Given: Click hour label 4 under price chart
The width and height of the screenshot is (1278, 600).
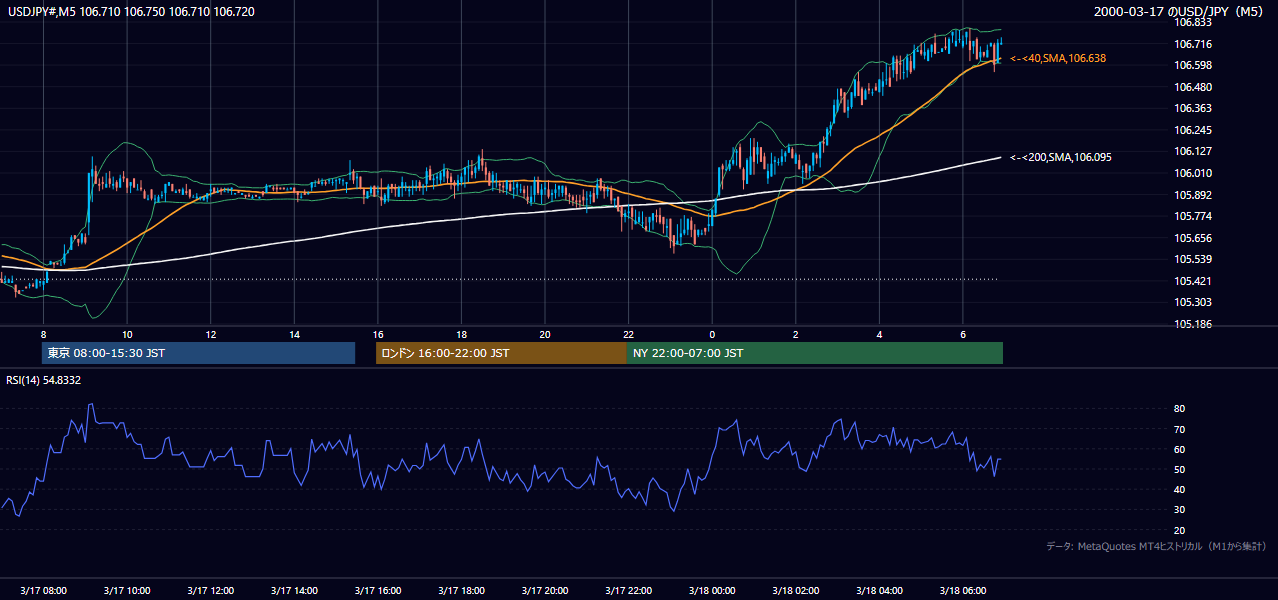Looking at the screenshot, I should 879,334.
